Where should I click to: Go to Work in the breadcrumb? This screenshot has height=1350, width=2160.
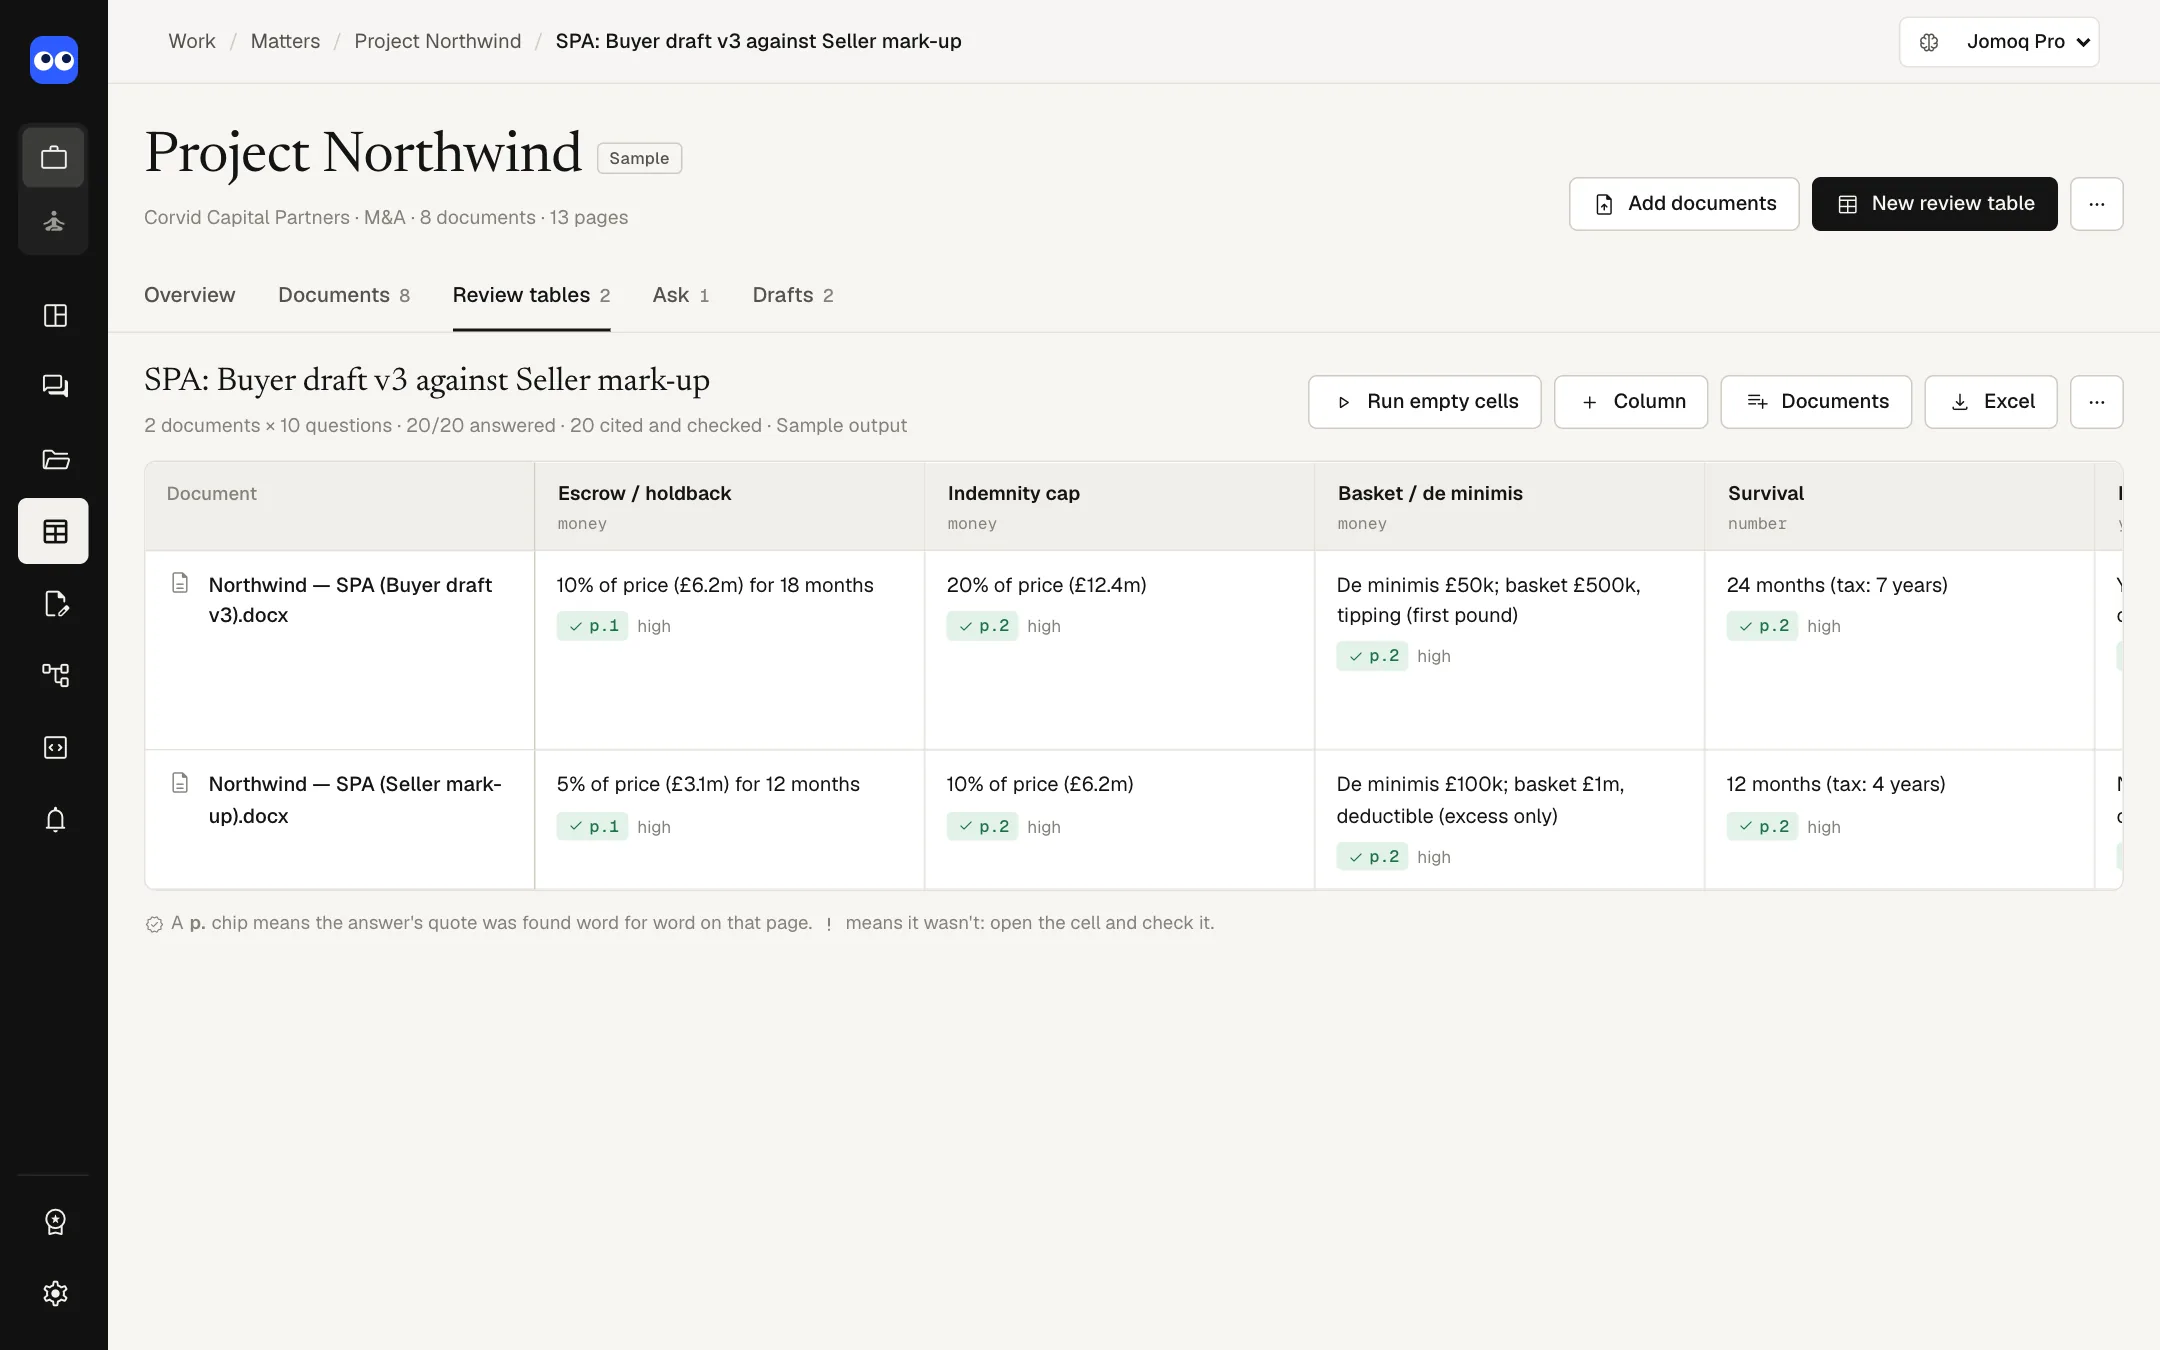click(x=192, y=41)
